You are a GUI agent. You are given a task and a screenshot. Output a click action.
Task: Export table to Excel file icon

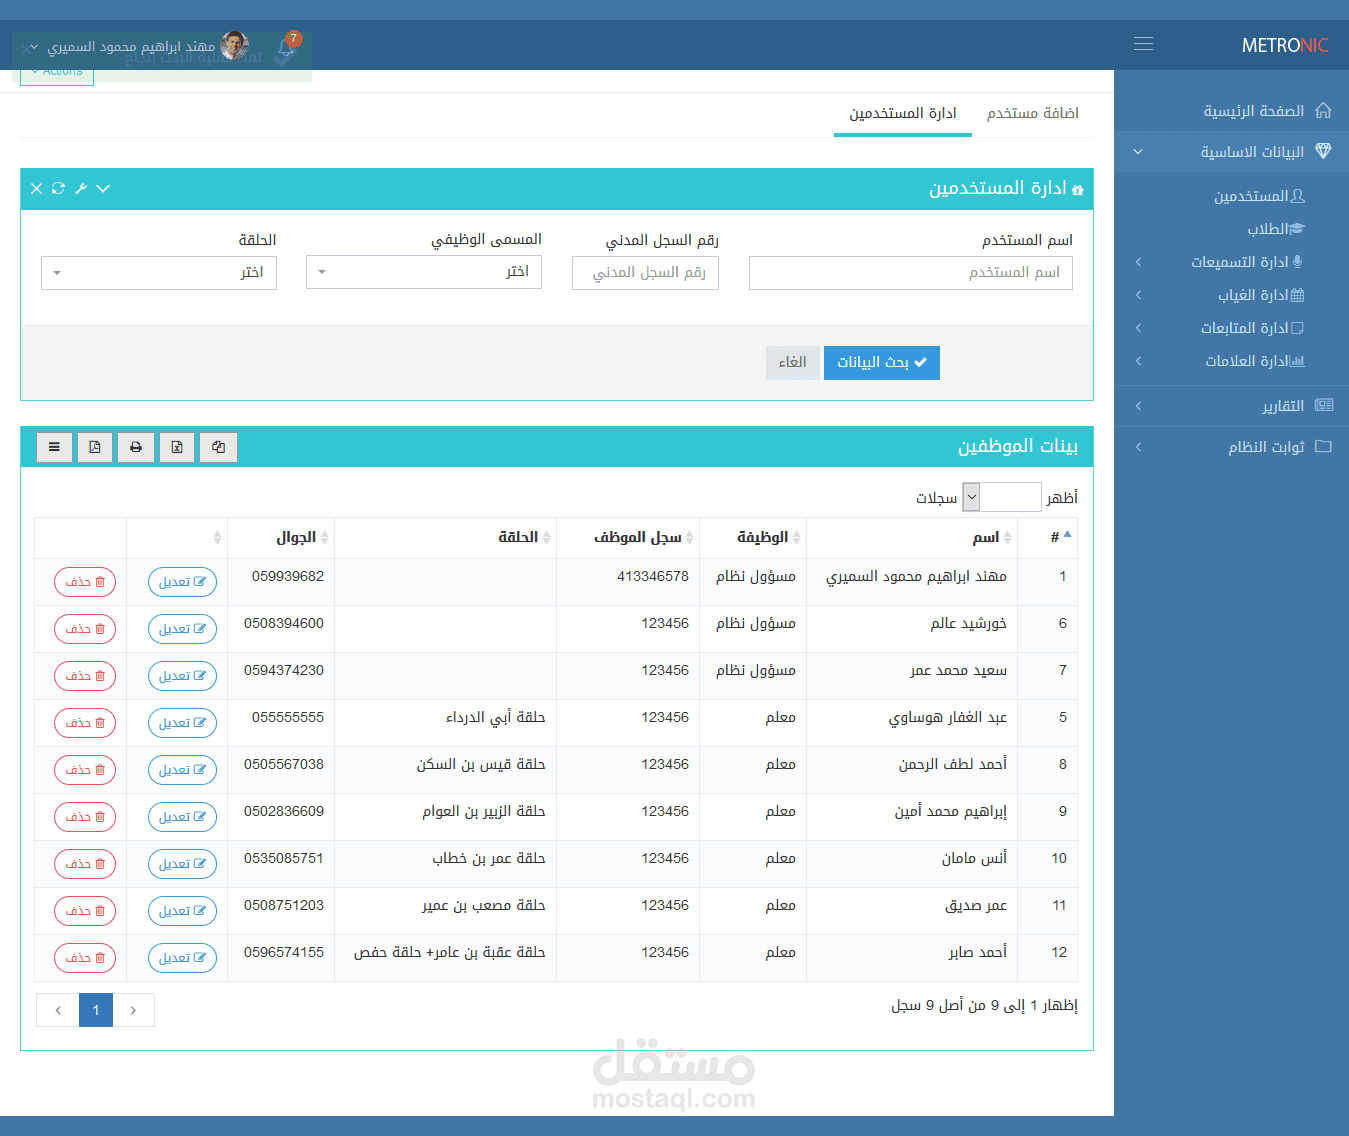177,447
